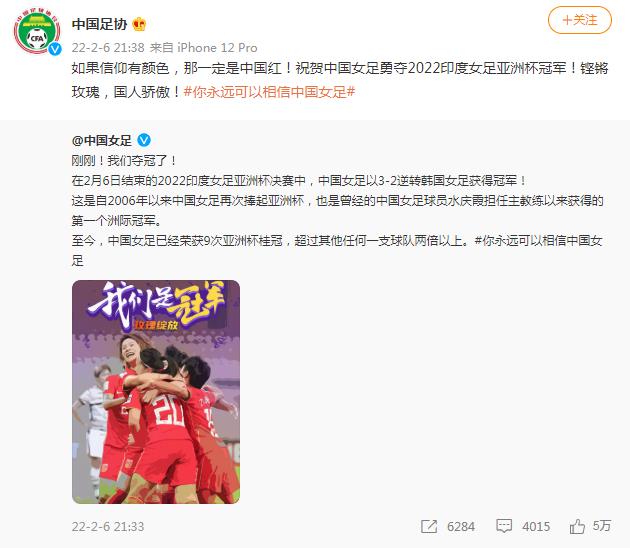Click the 22-2-6 21:33 original post timestamp
This screenshot has height=548, width=630.
click(108, 526)
